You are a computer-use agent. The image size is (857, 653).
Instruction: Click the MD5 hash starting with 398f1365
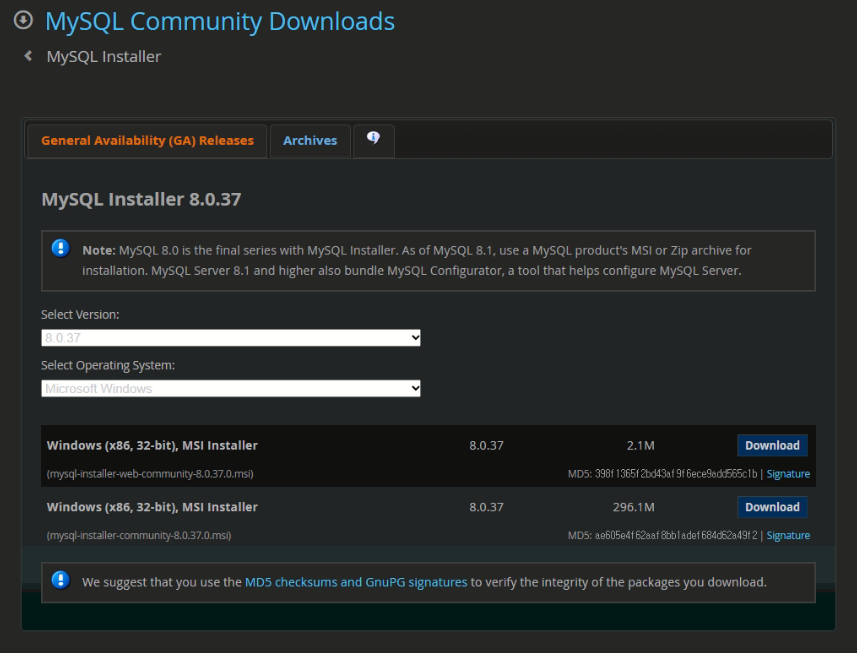pos(676,474)
